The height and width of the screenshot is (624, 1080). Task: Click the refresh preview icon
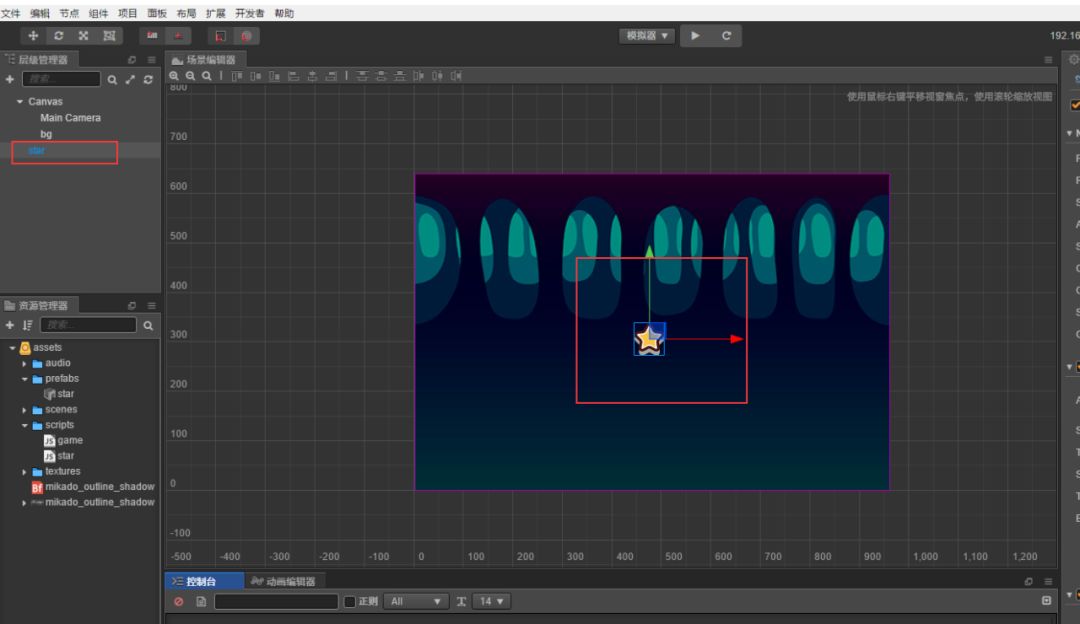[x=726, y=36]
